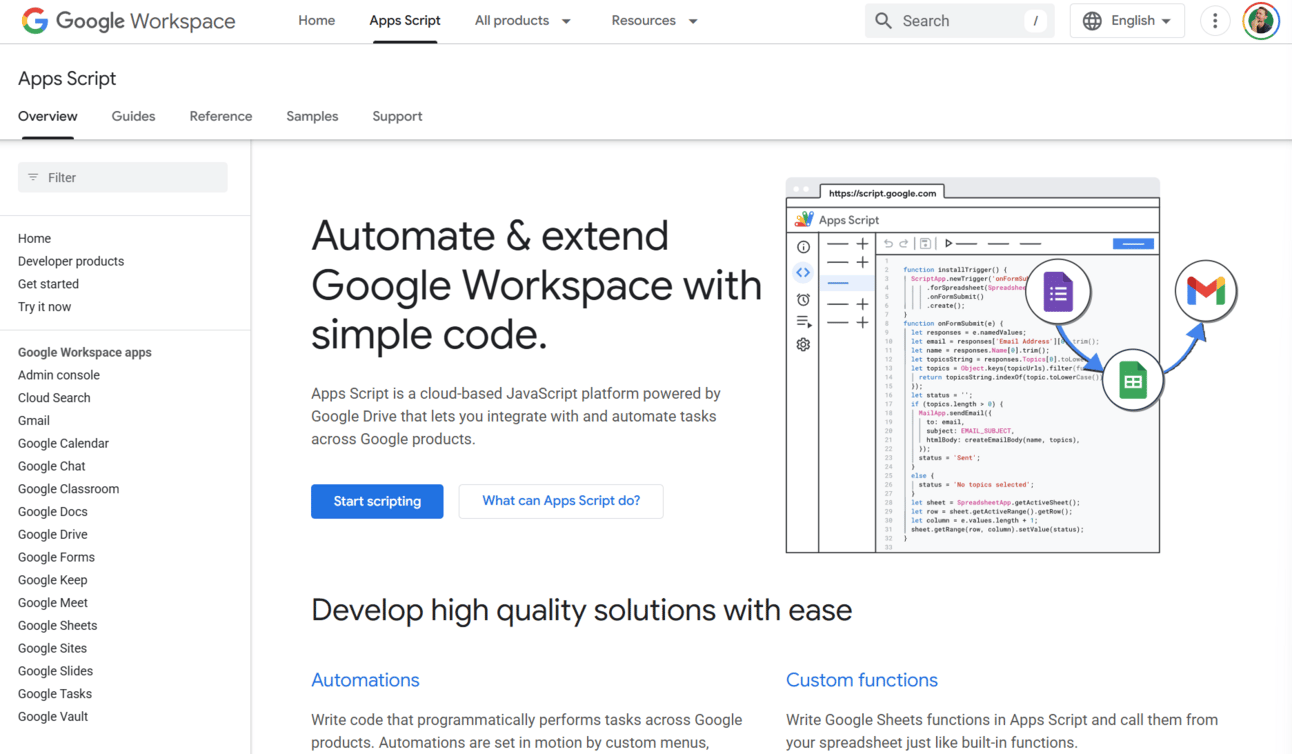Click the Start scripting button
Image resolution: width=1292 pixels, height=754 pixels.
pos(377,501)
